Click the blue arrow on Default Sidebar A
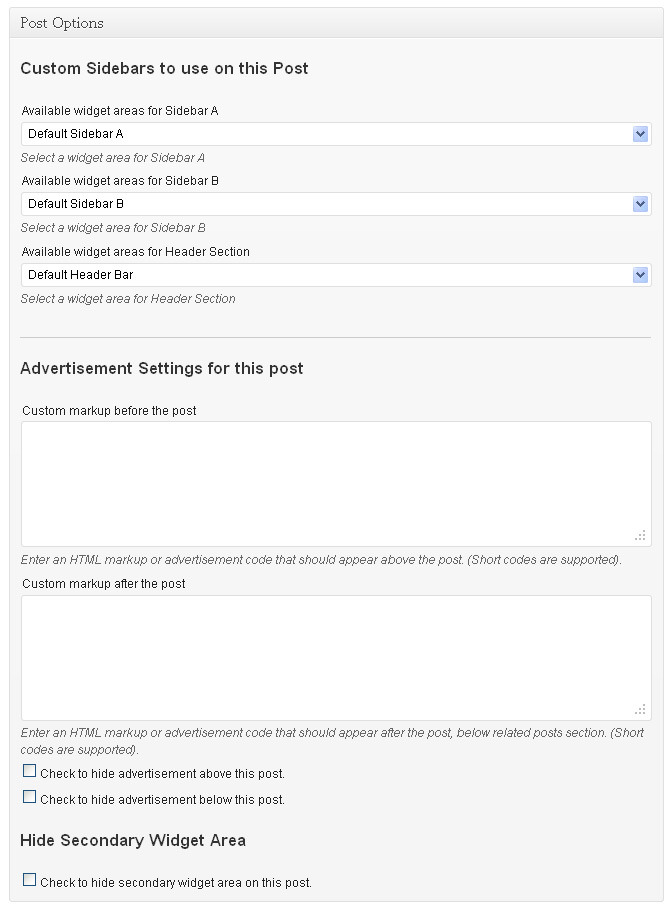This screenshot has width=671, height=906. tap(640, 134)
